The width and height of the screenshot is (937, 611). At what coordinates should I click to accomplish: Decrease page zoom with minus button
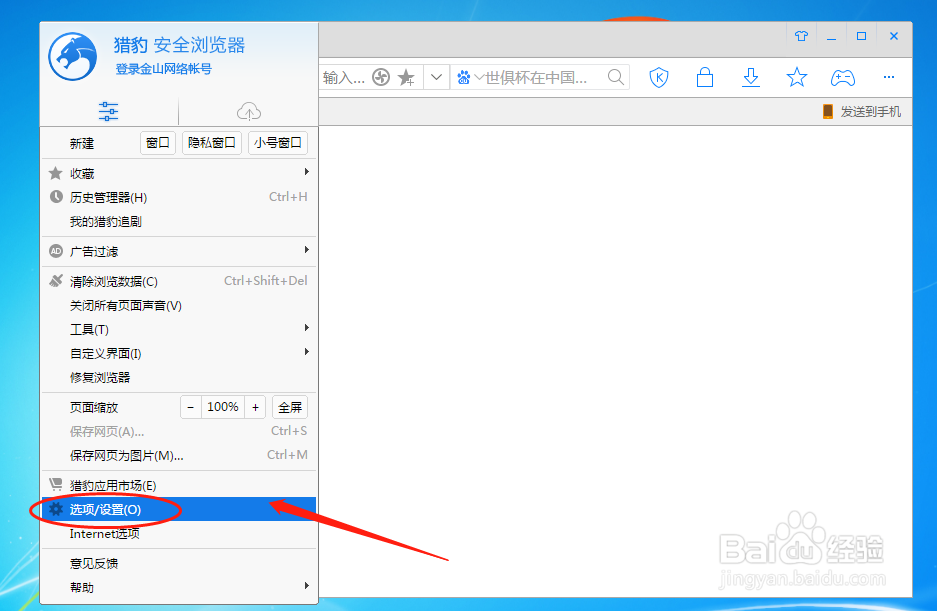click(191, 407)
